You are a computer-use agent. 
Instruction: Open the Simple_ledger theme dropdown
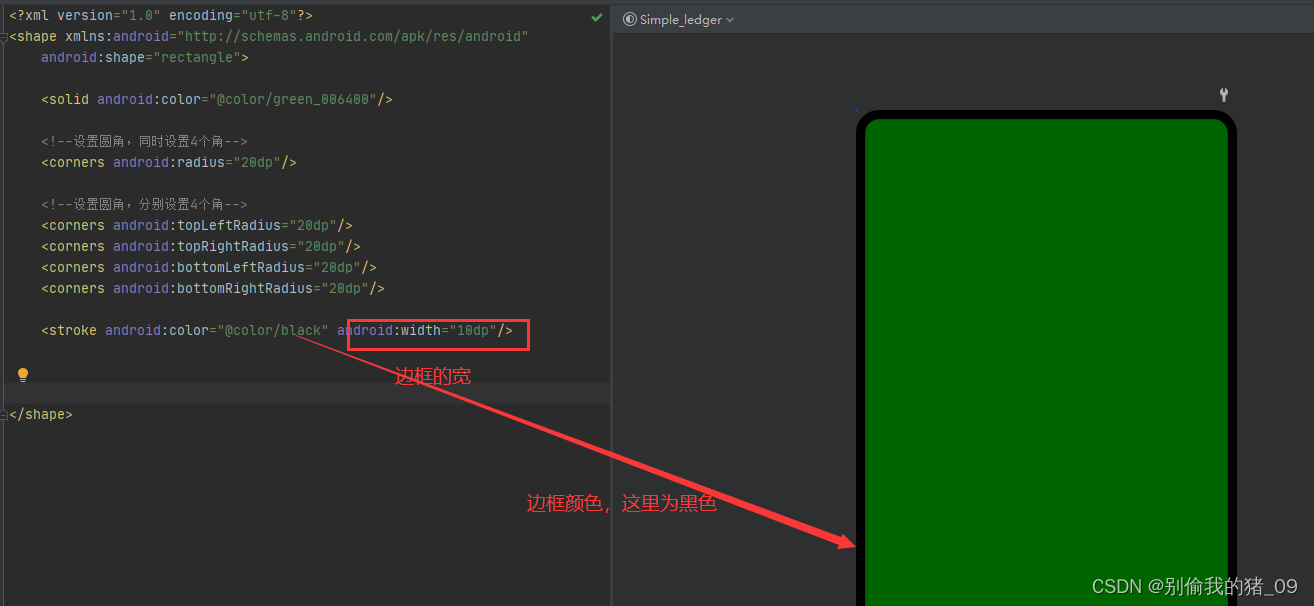click(679, 20)
